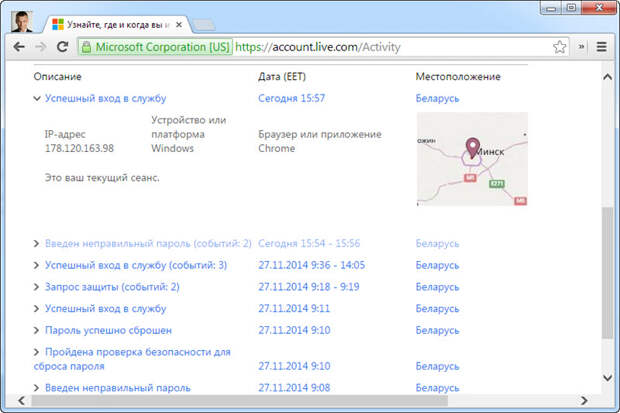Go back with the browser back arrow

click(19, 47)
